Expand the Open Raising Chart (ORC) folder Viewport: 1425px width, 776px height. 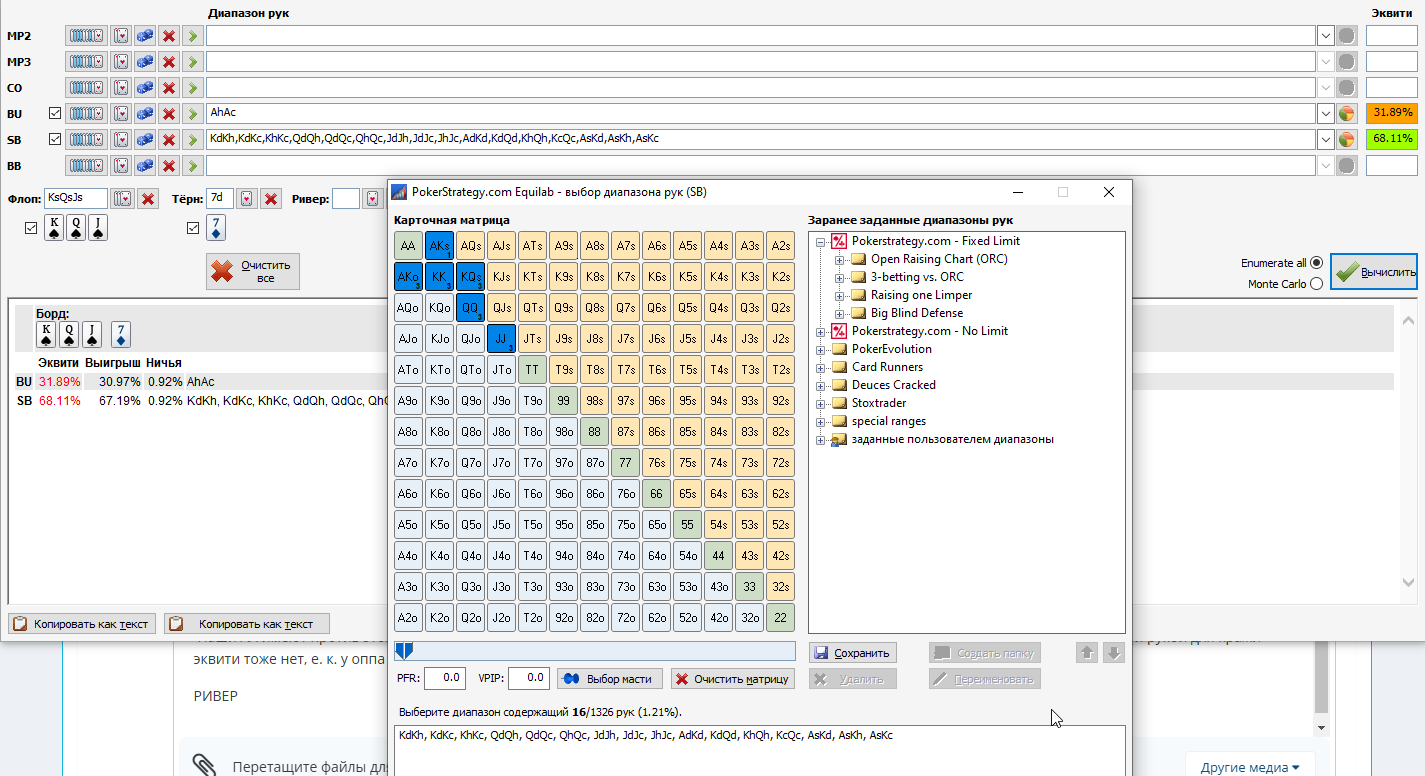839,259
